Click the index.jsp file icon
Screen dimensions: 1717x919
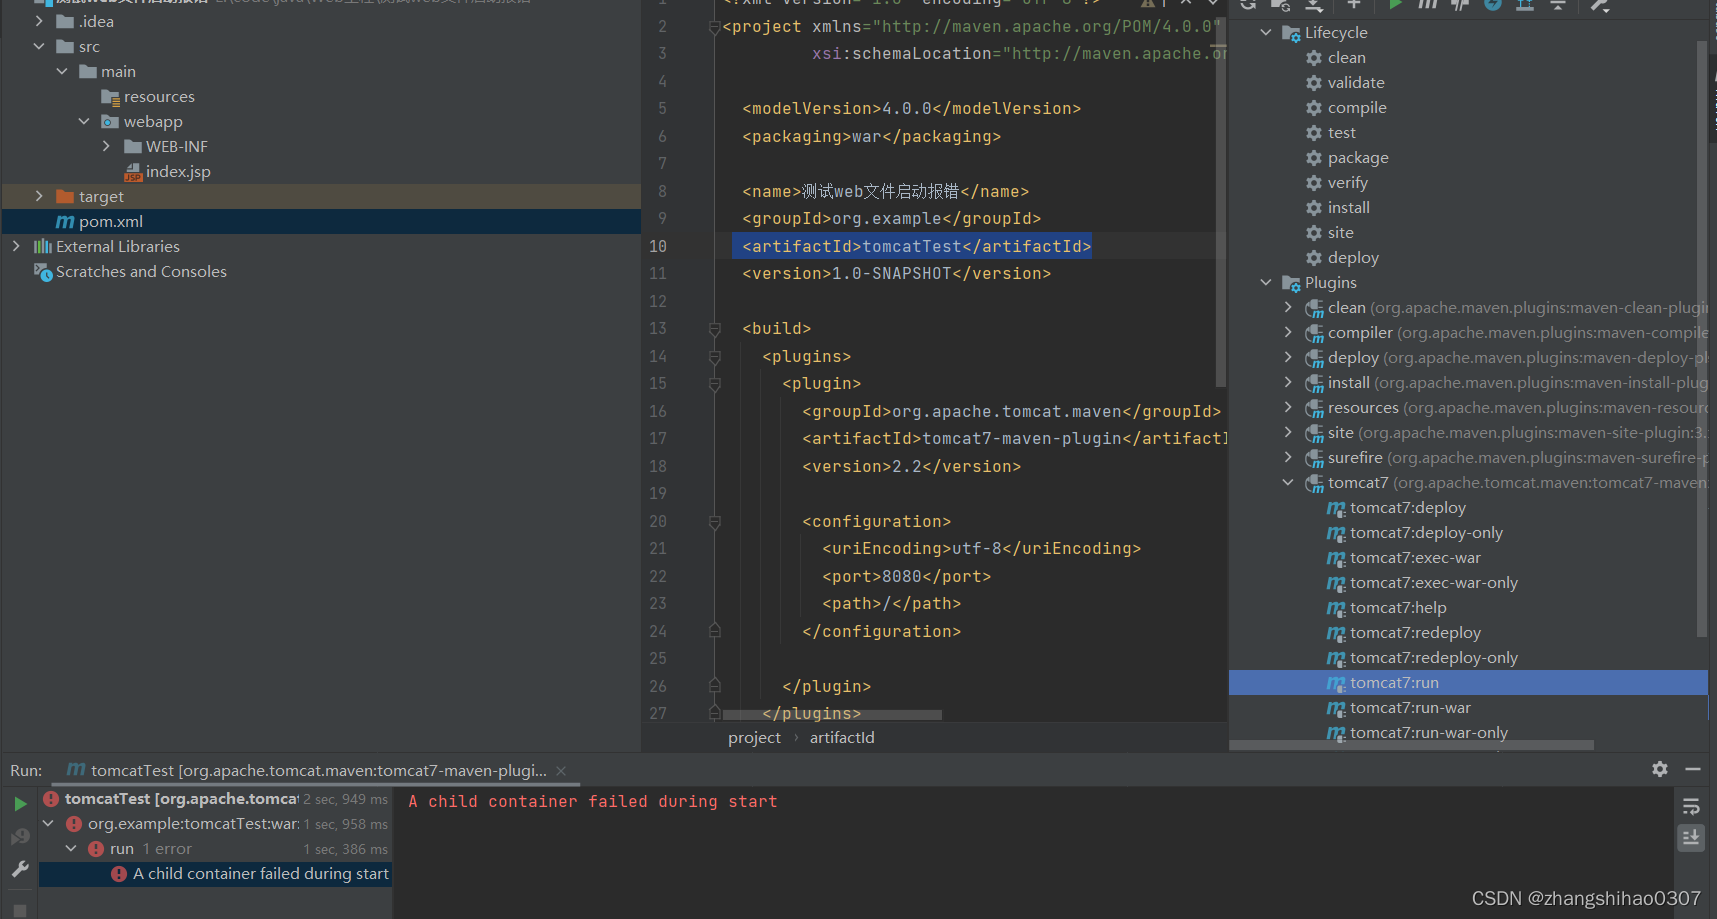pos(133,172)
